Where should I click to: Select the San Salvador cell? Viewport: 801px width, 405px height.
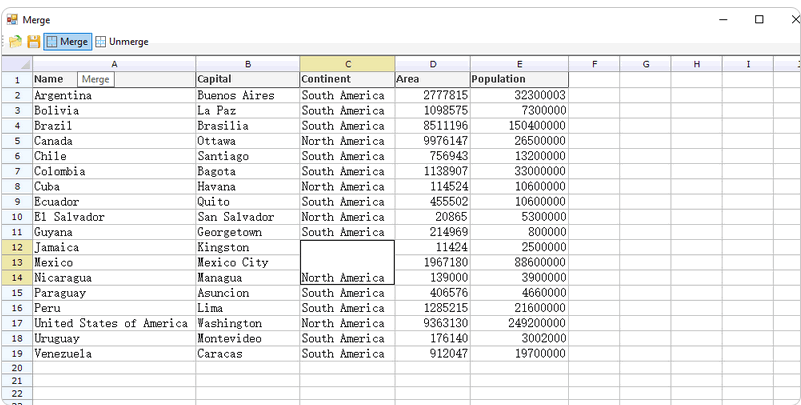(x=248, y=217)
